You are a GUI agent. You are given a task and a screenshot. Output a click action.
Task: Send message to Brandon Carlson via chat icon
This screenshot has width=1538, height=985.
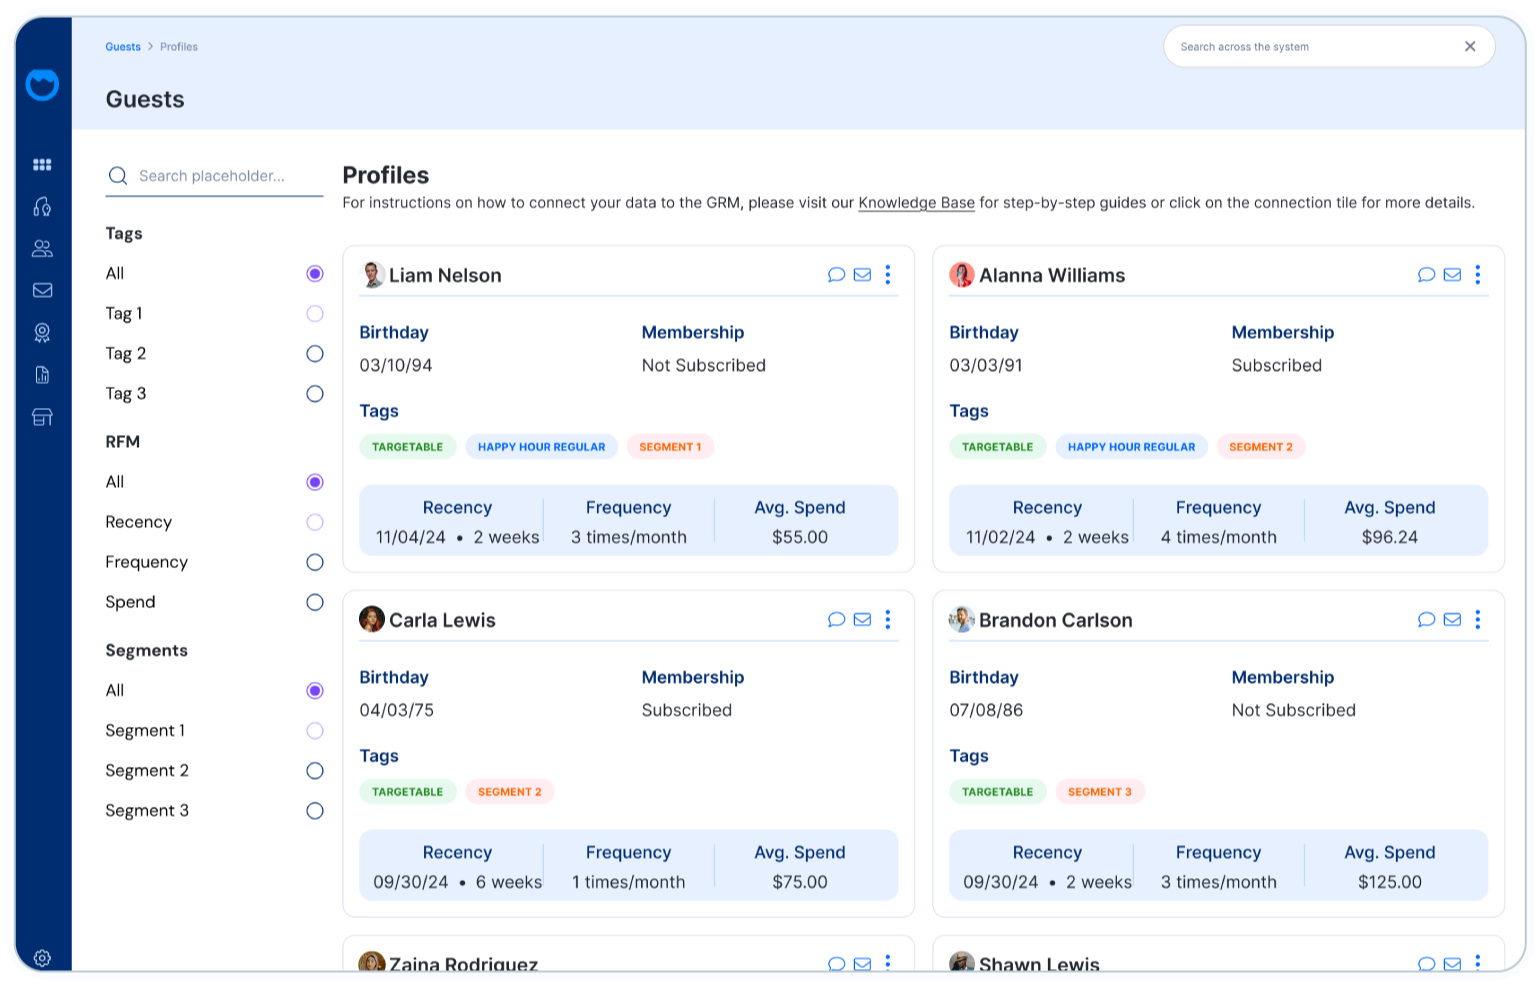click(x=1426, y=620)
